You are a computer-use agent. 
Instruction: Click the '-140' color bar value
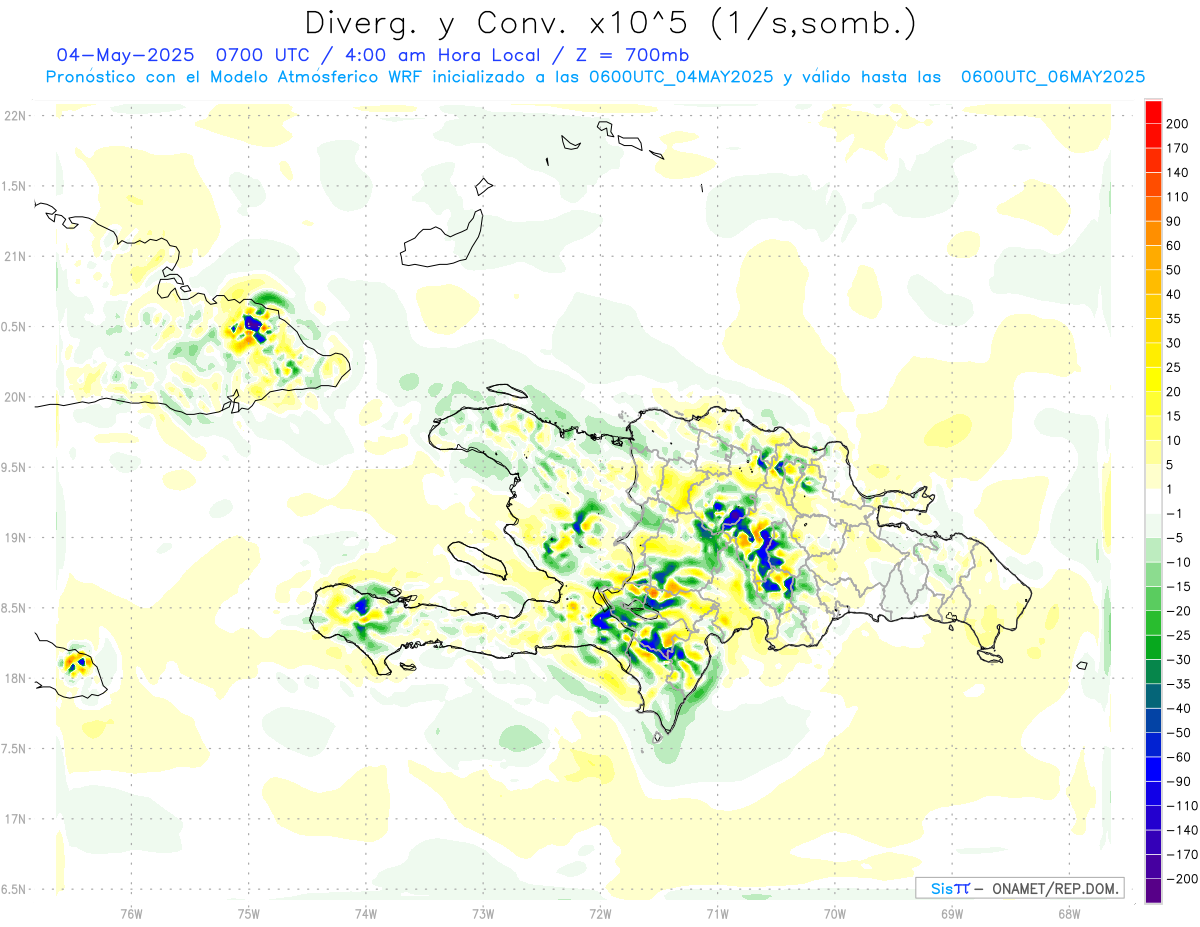point(1180,830)
